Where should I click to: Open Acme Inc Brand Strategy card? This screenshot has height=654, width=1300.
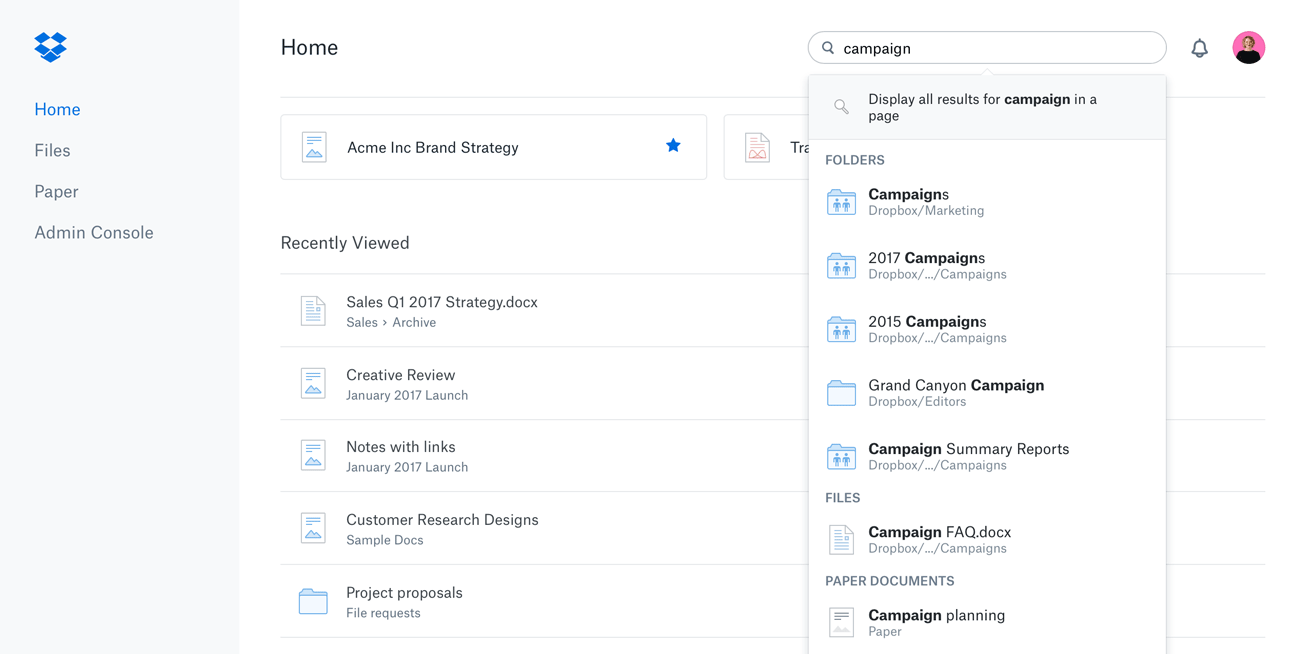[493, 147]
